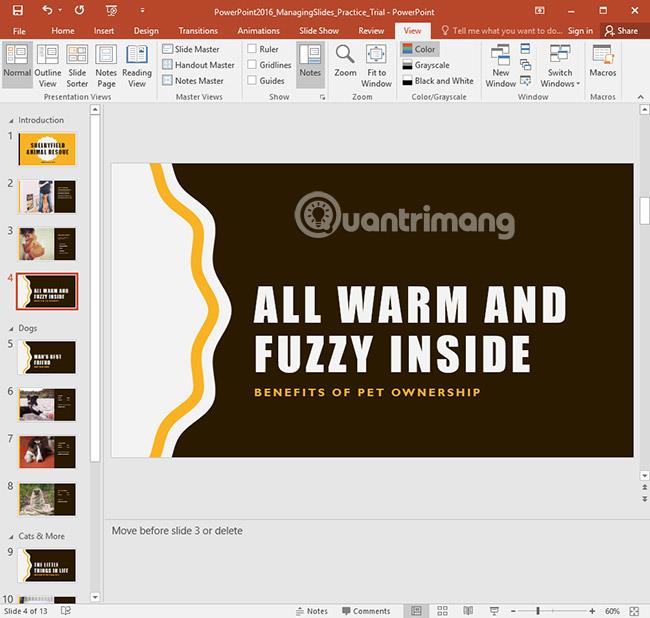The height and width of the screenshot is (618, 650).
Task: Click Next Slide double-arrow button
Action: pos(645,499)
